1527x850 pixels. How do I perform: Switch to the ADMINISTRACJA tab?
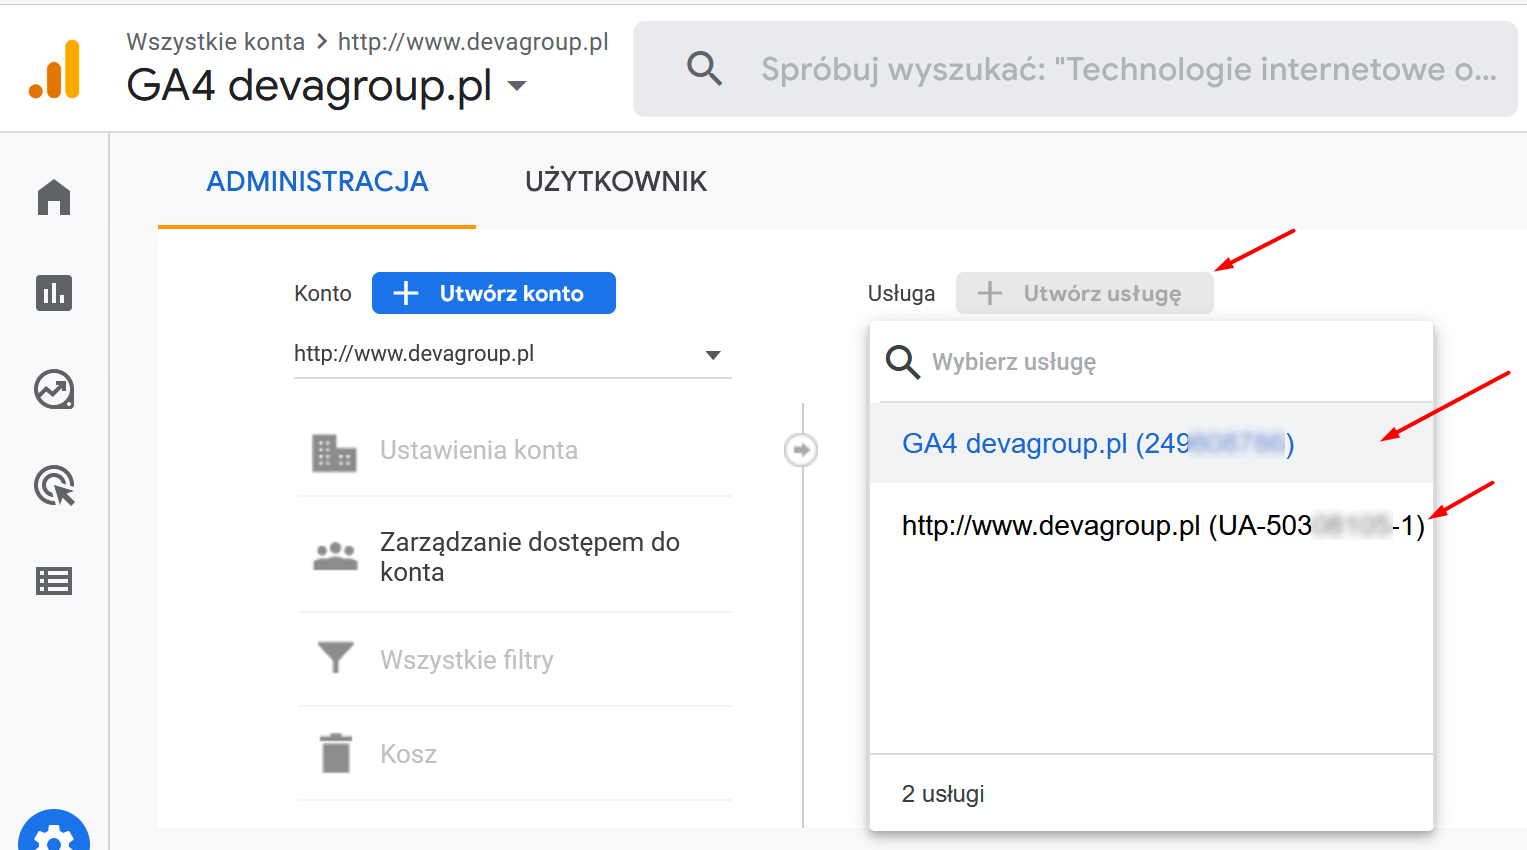pyautogui.click(x=317, y=182)
